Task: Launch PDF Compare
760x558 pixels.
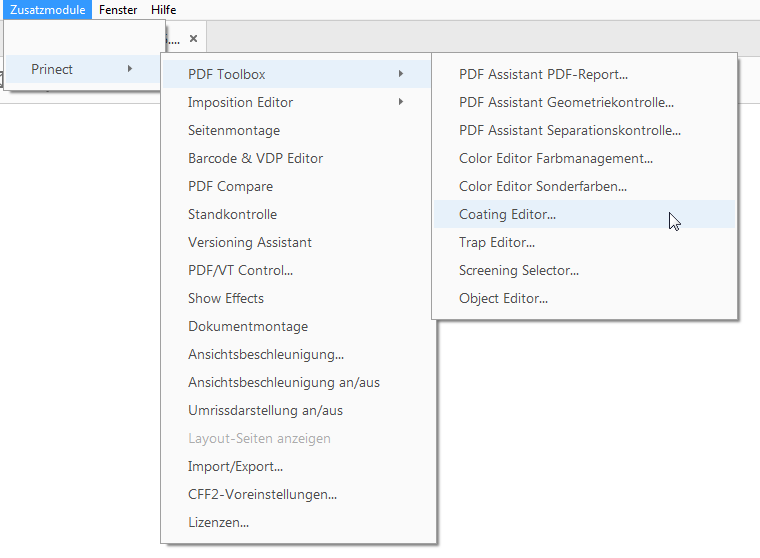Action: click(296, 187)
